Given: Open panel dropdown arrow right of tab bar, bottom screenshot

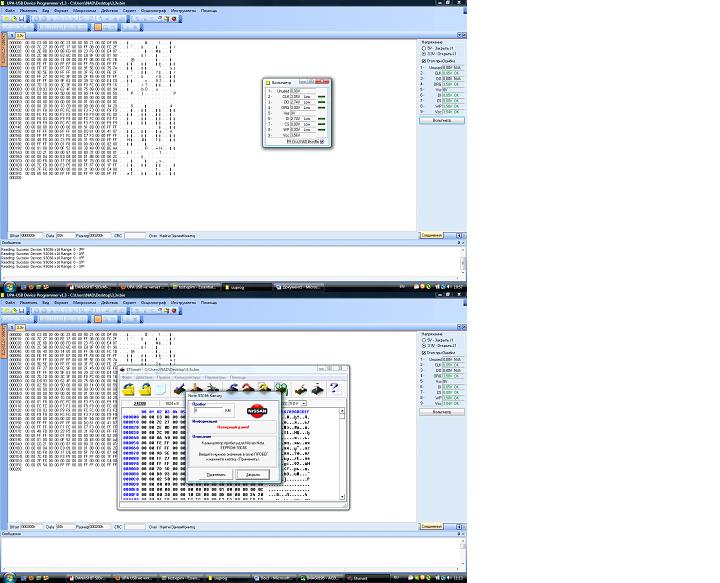Looking at the screenshot, I should click(459, 327).
